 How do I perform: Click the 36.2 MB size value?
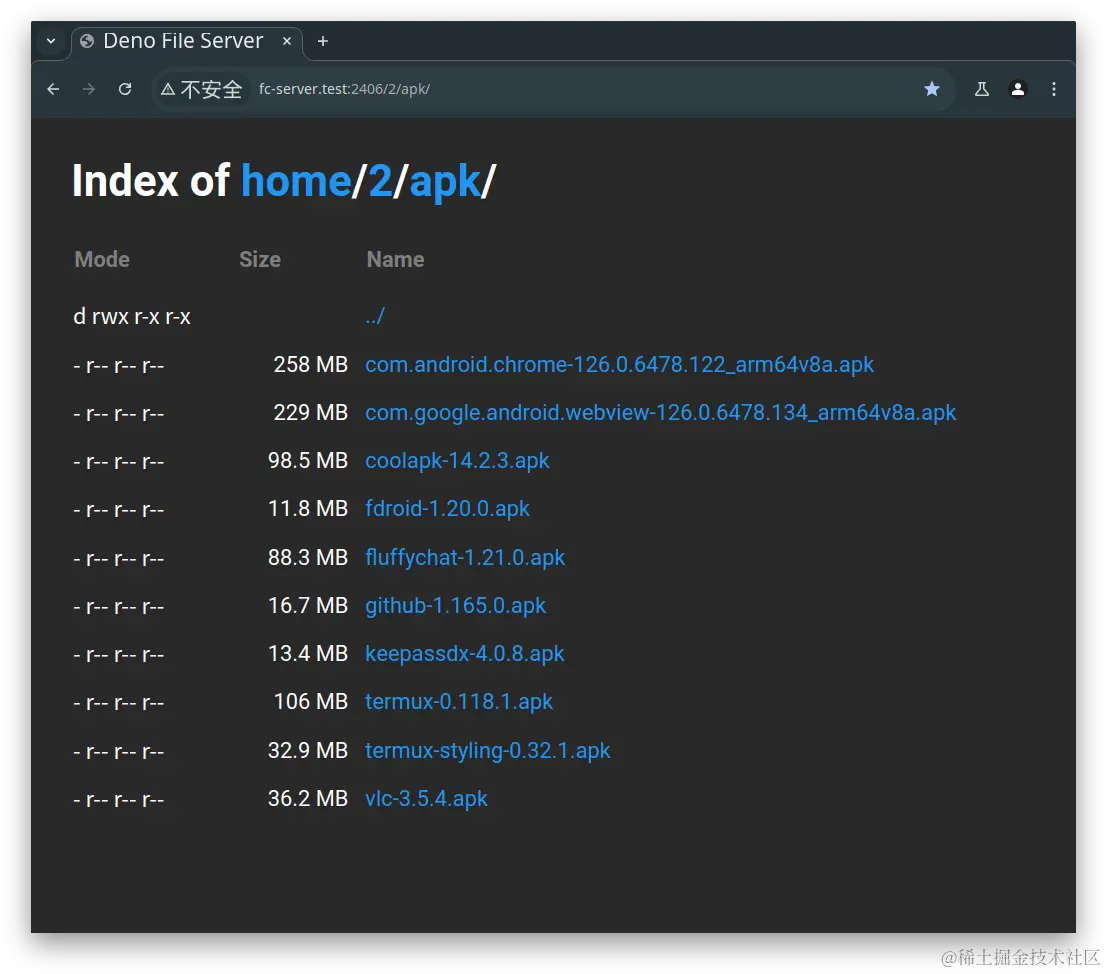coord(308,798)
